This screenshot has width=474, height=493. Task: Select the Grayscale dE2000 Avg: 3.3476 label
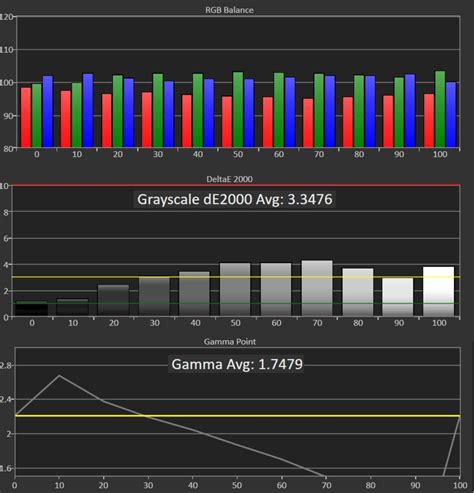pos(235,199)
